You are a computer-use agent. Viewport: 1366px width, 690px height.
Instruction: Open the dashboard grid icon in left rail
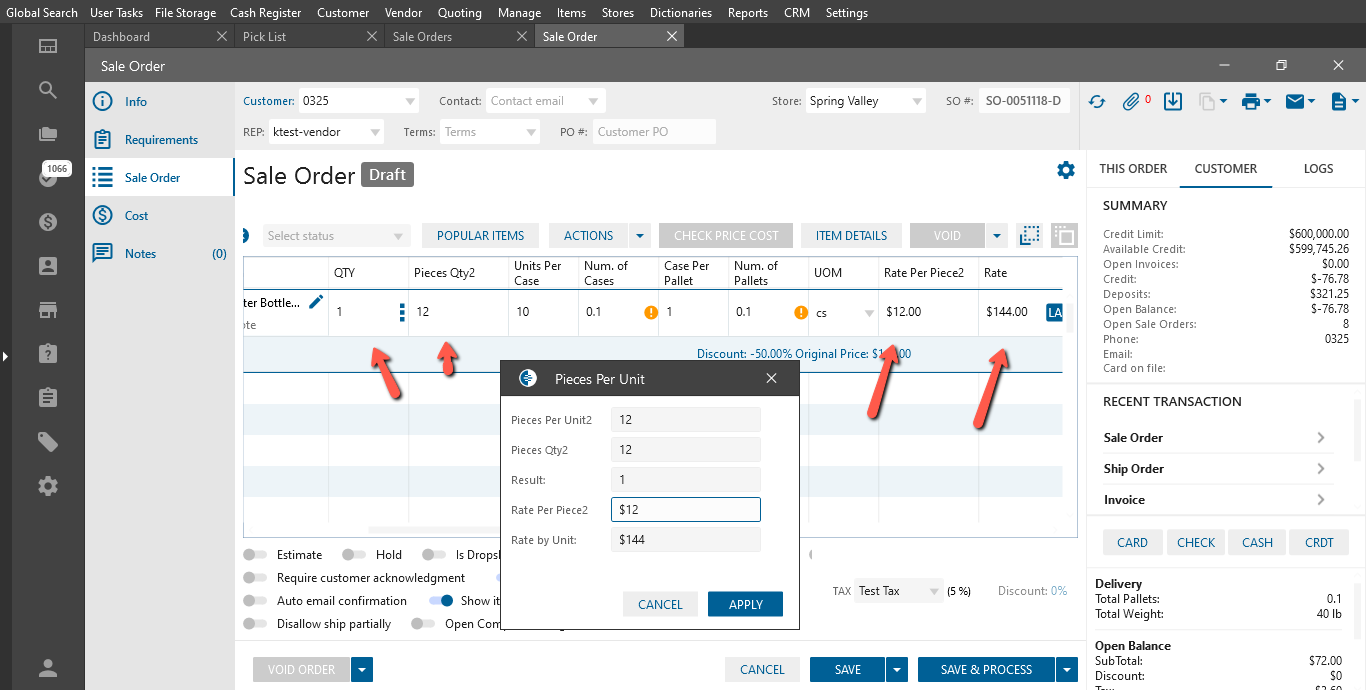[47, 46]
